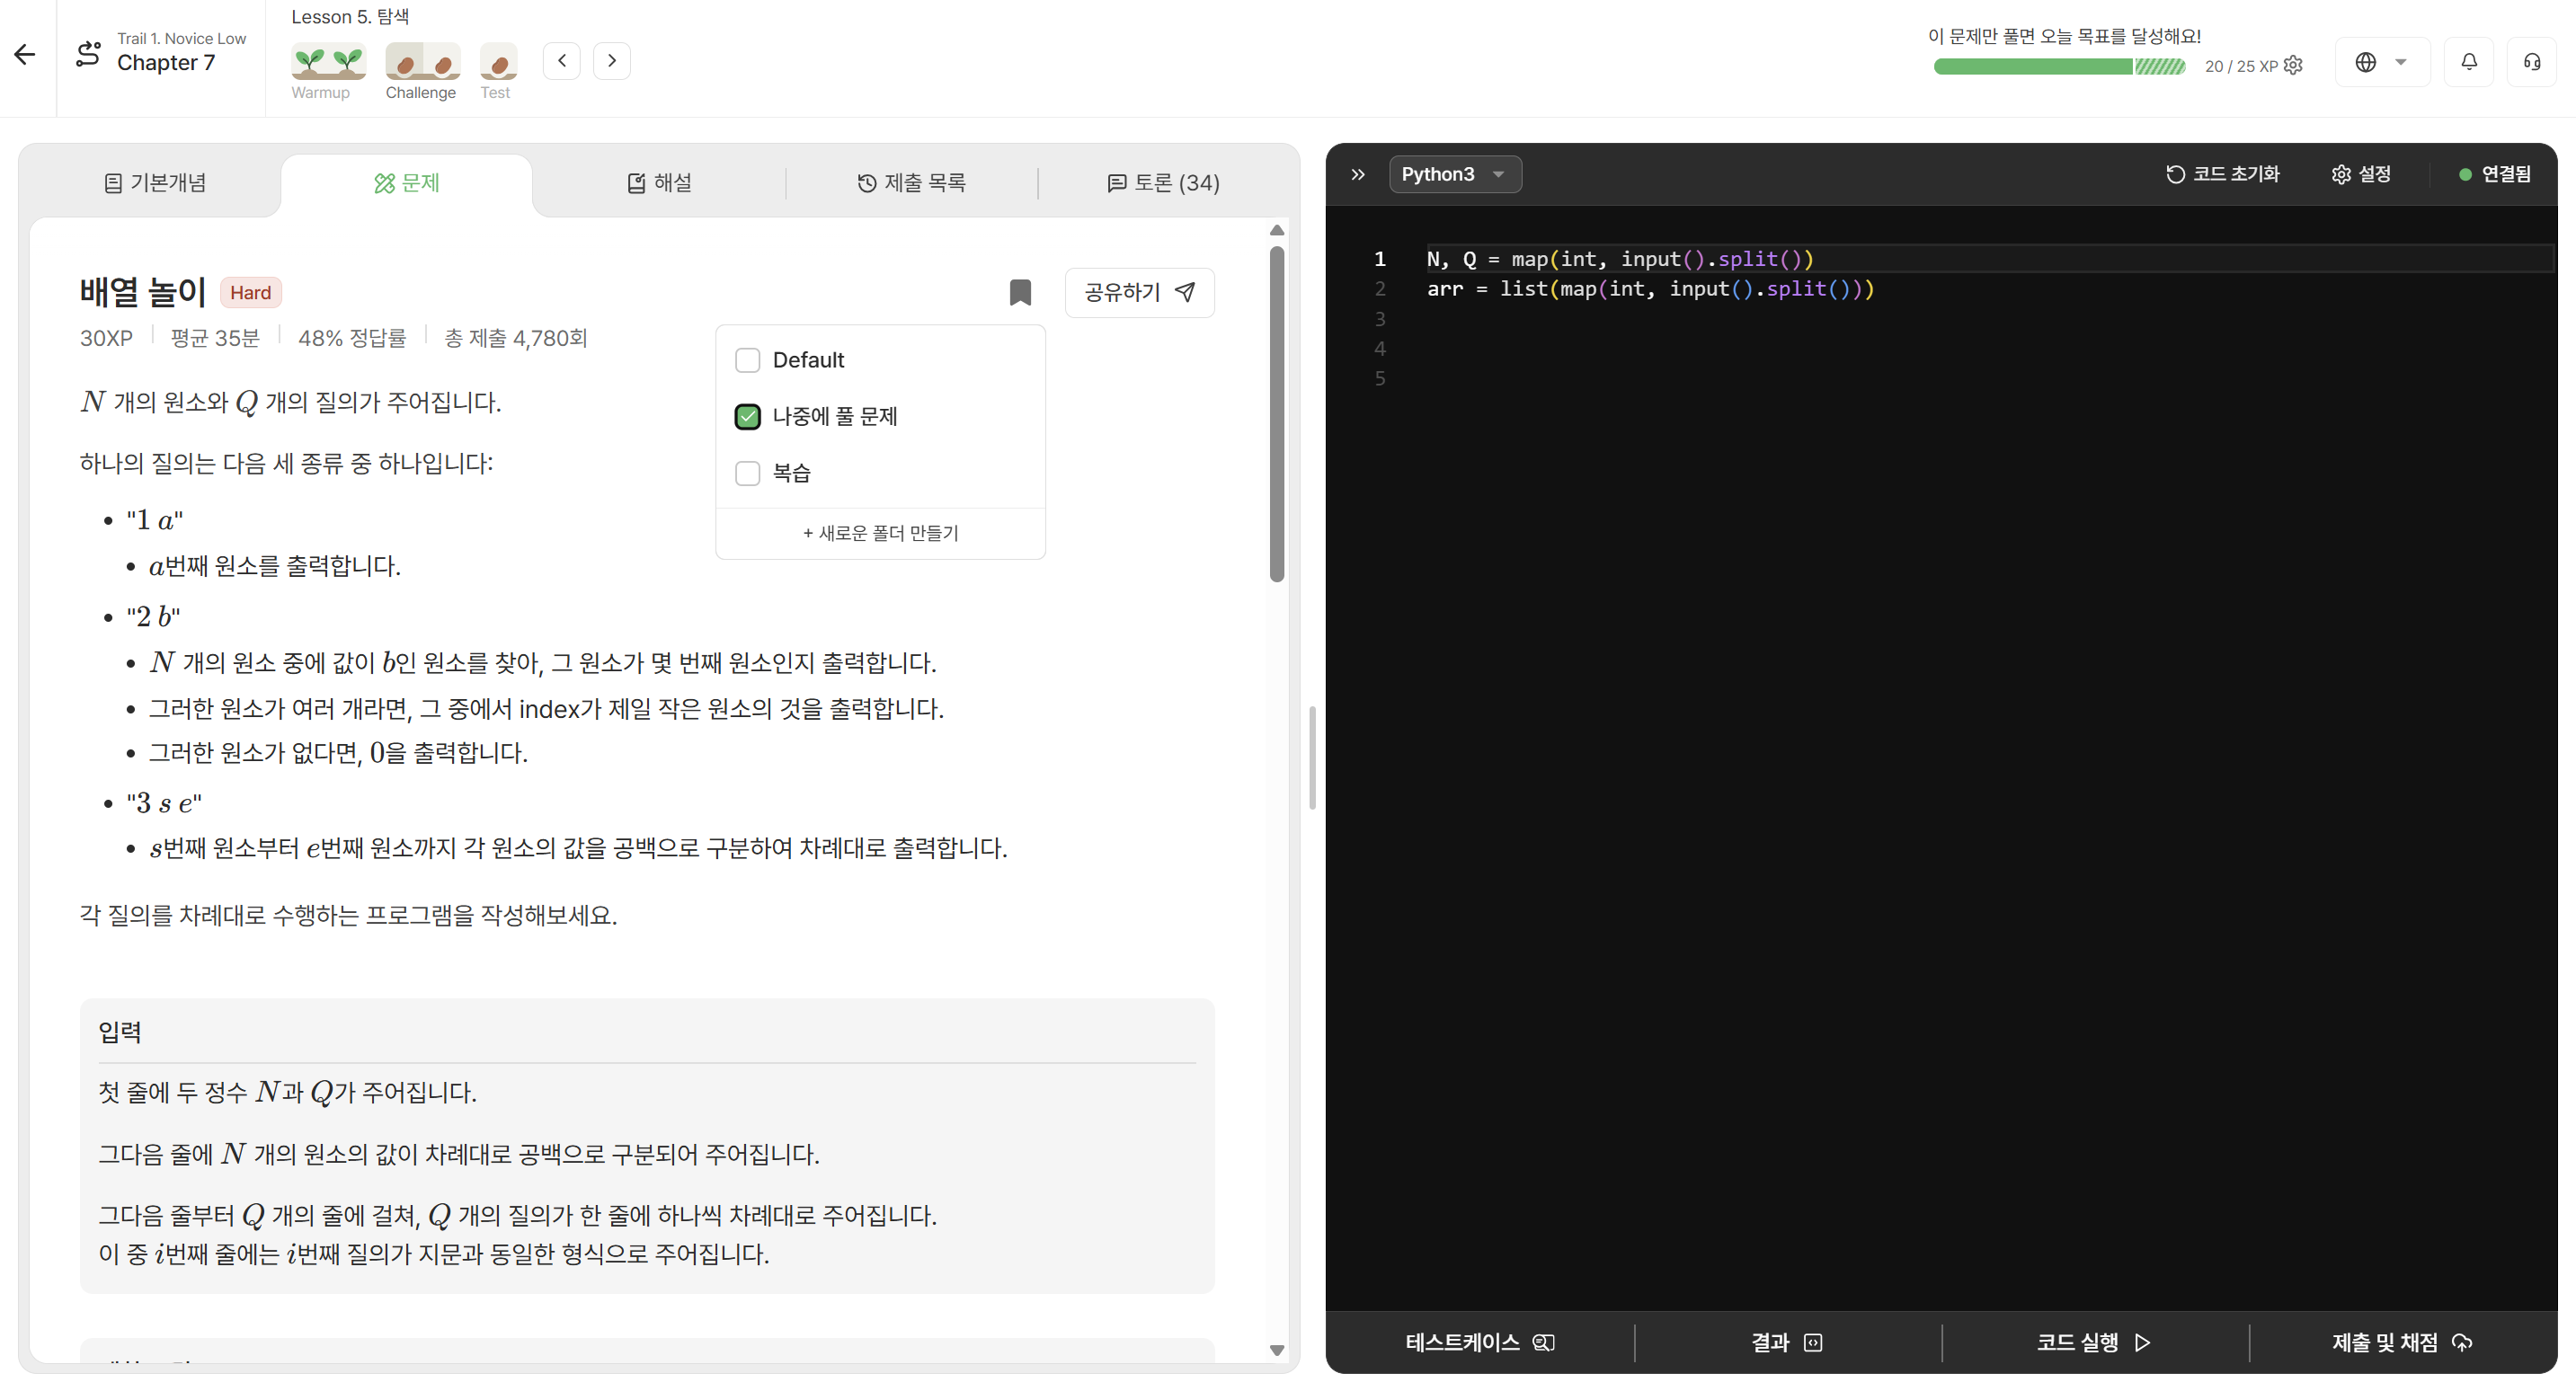Image resolution: width=2576 pixels, height=1391 pixels.
Task: Open XP goal settings gear
Action: coord(2294,66)
